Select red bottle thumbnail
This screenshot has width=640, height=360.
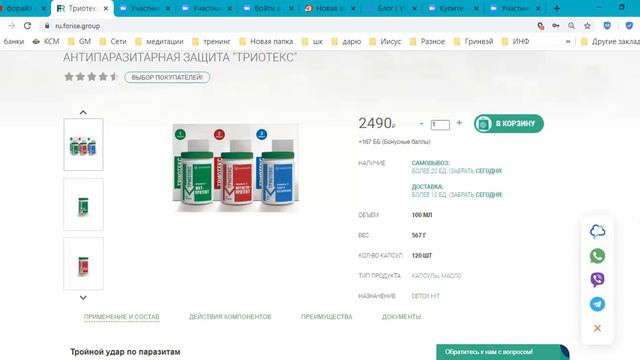[x=83, y=264]
